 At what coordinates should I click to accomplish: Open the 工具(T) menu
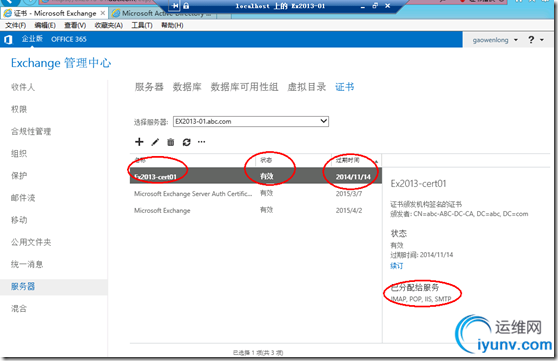pyautogui.click(x=142, y=25)
